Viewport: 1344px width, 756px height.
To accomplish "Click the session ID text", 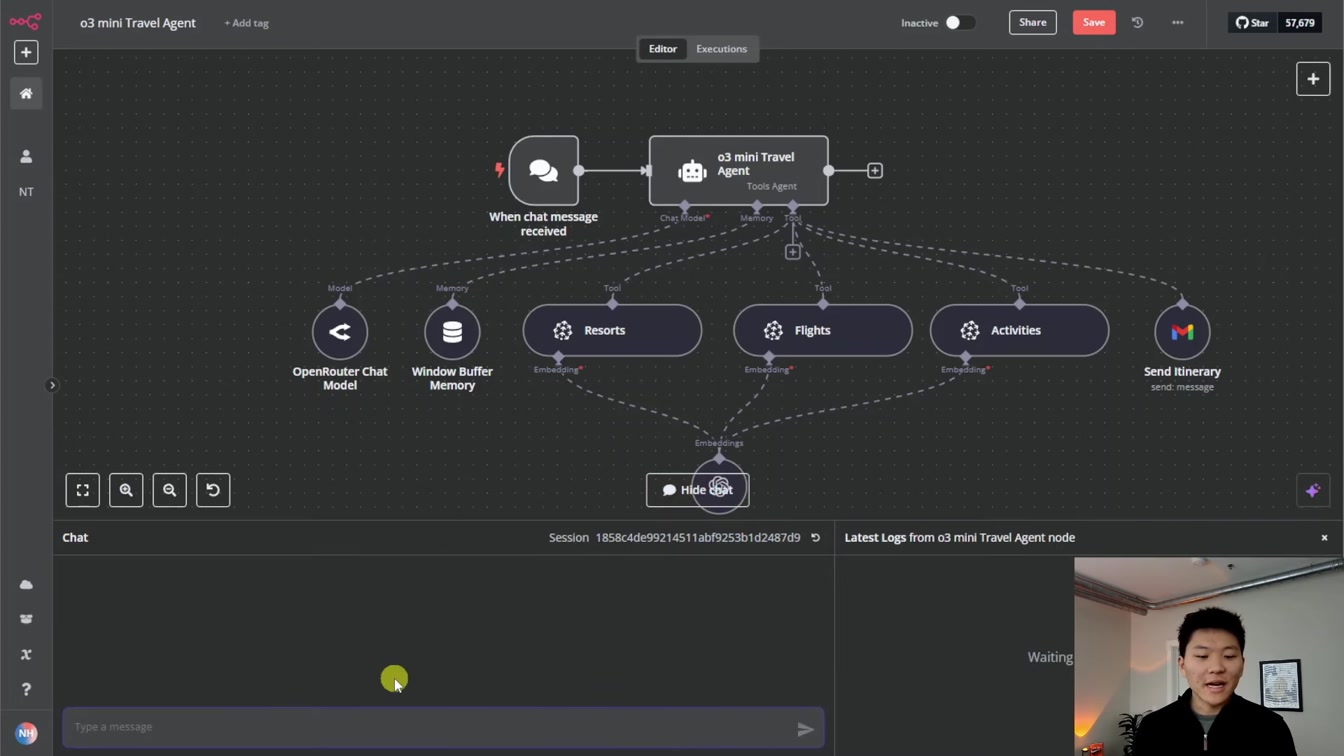I will [698, 538].
